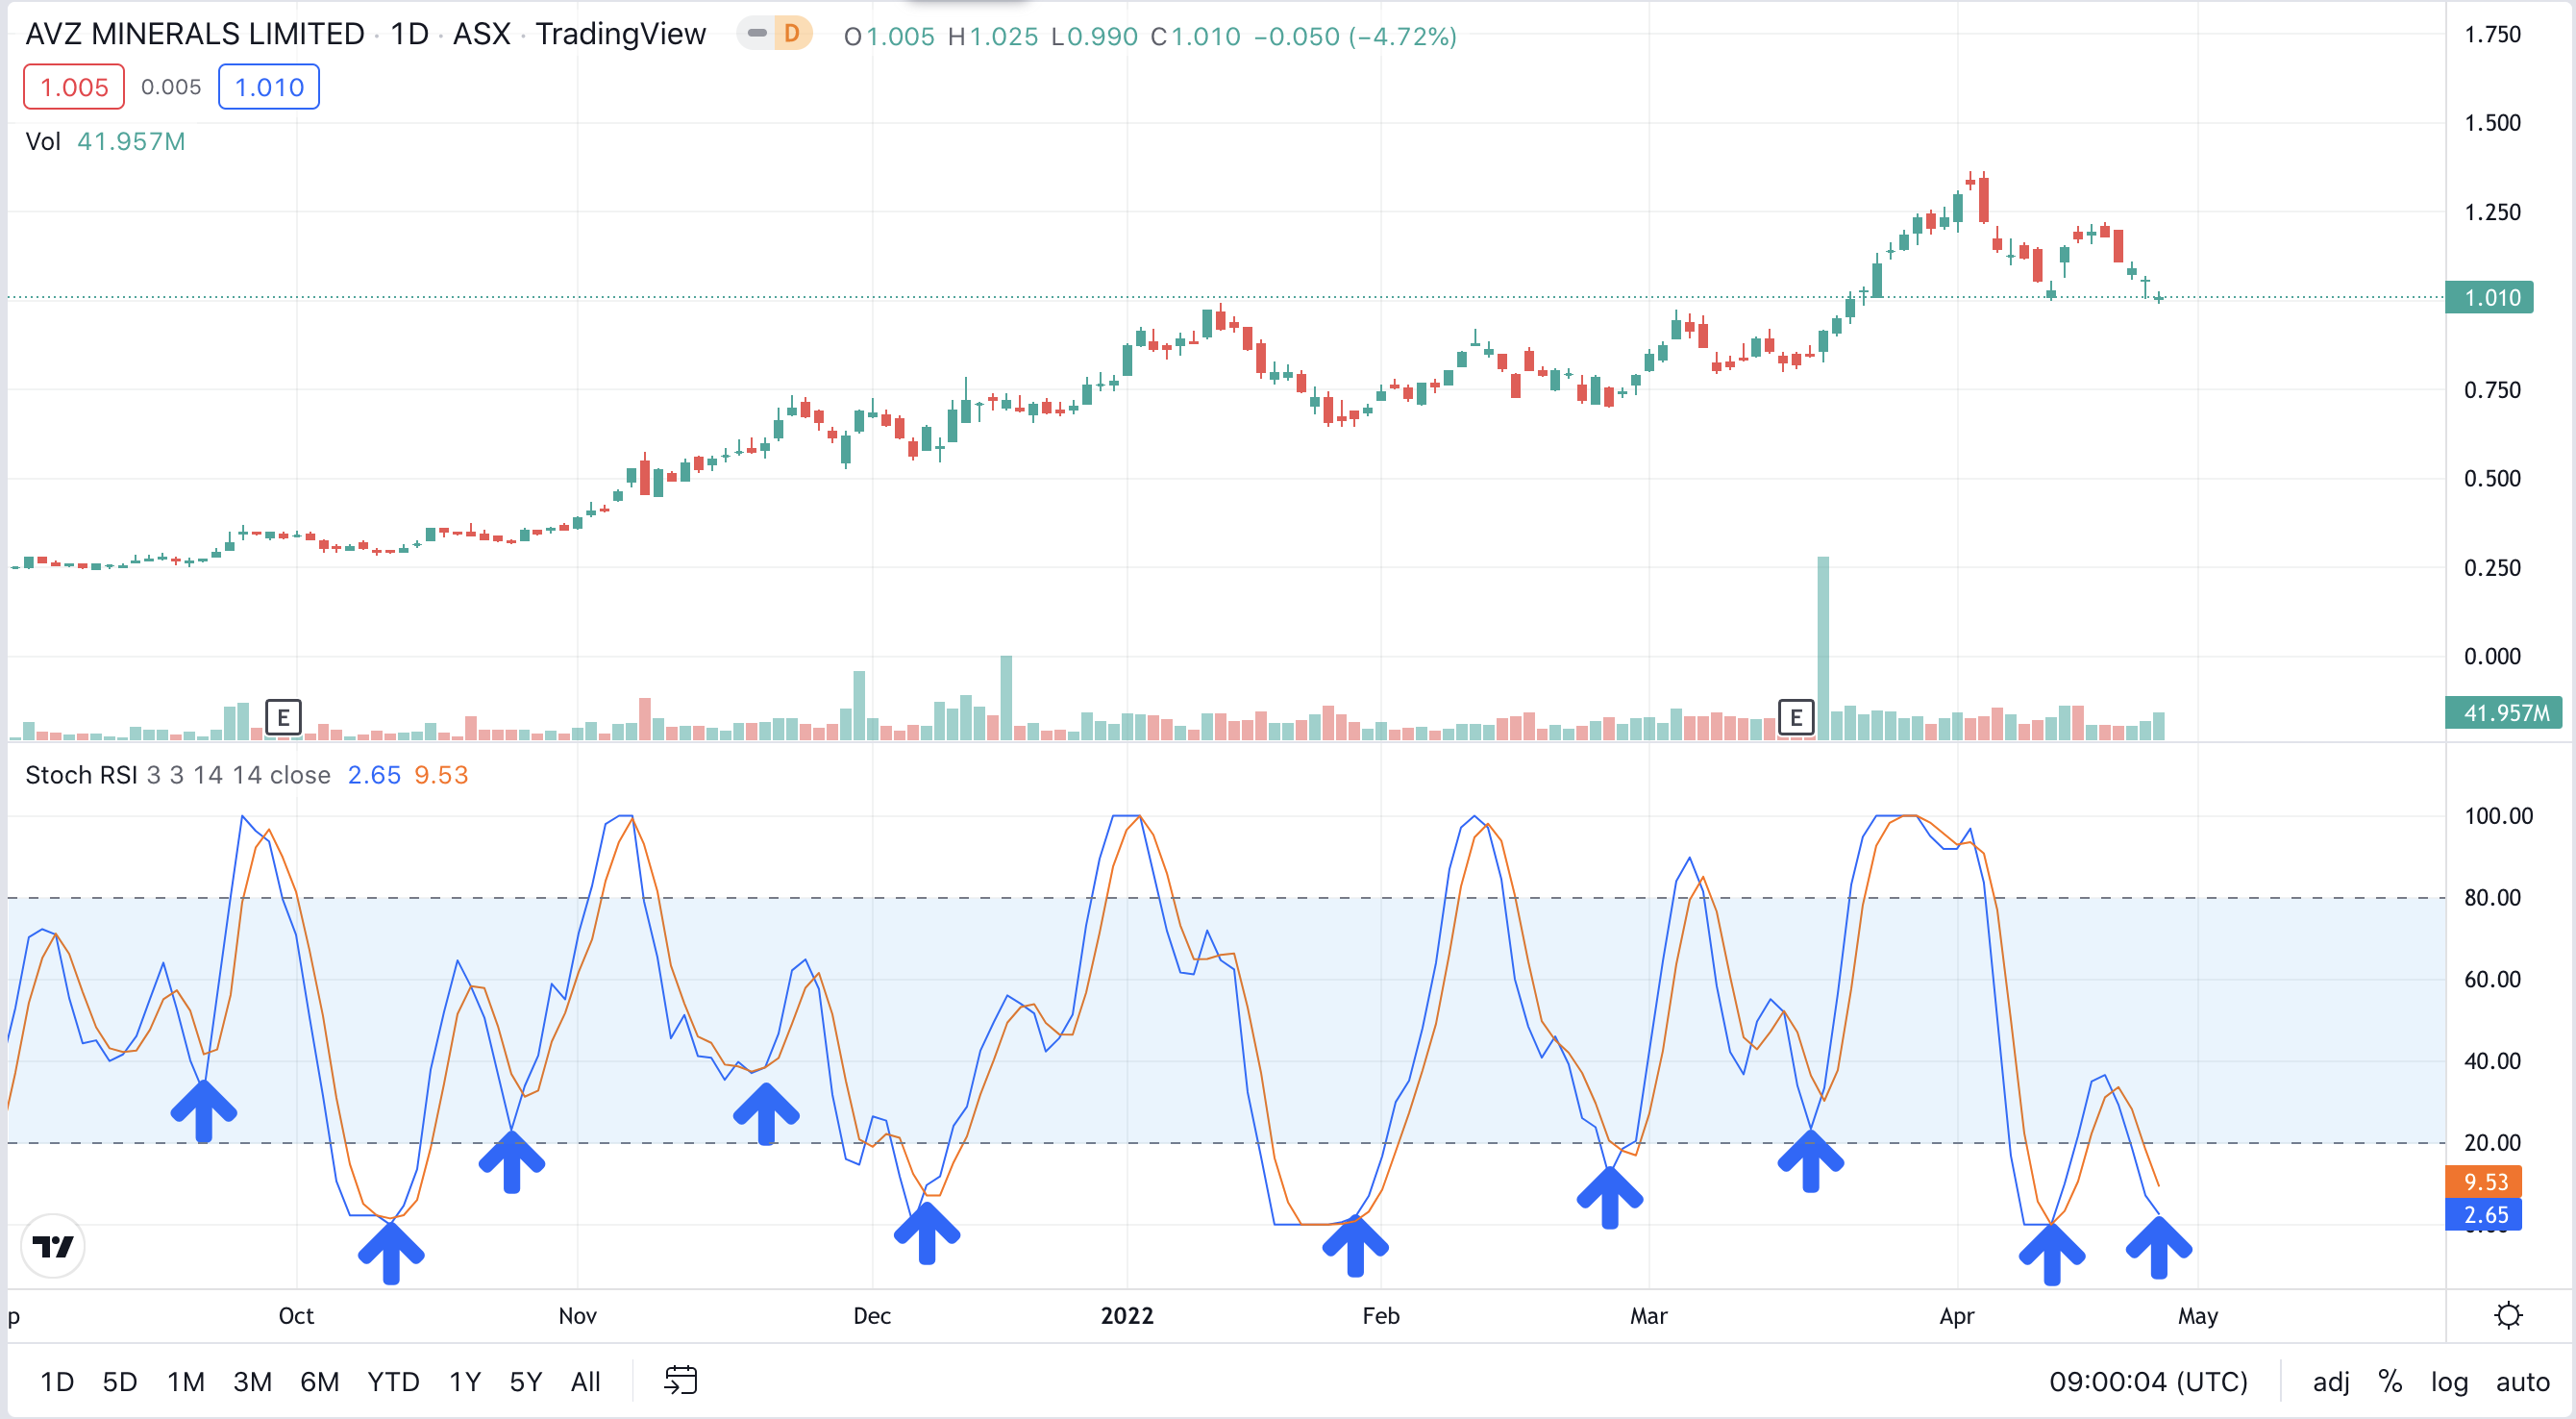The height and width of the screenshot is (1419, 2576).
Task: Click the 41.957M volume label on axis
Action: click(x=2505, y=713)
